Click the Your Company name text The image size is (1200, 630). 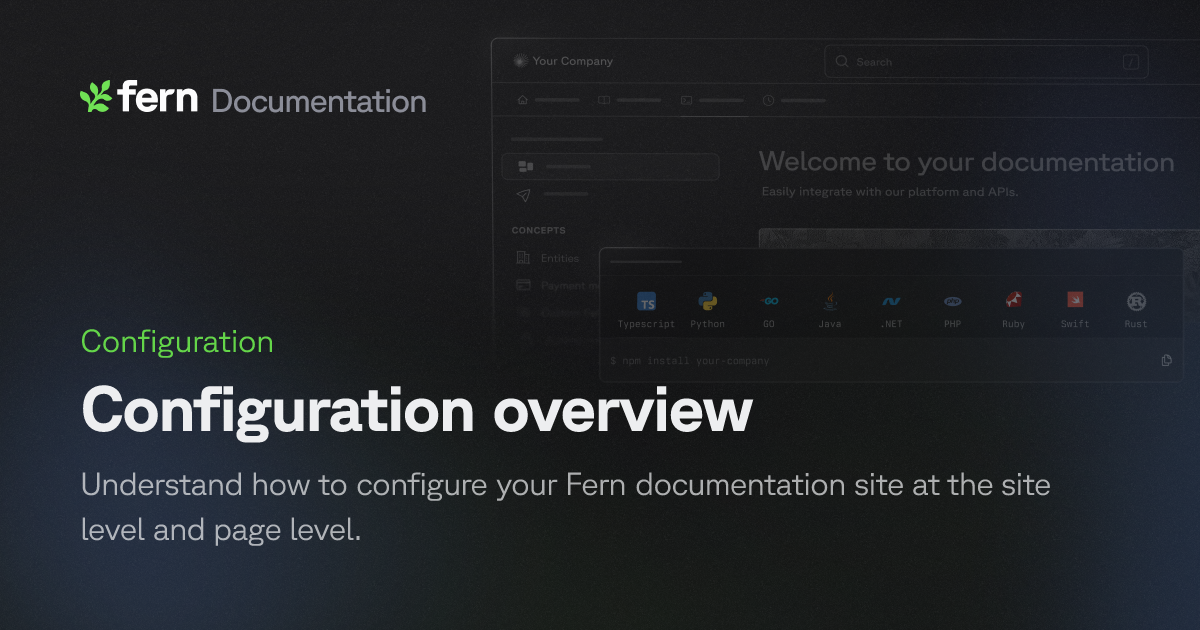click(573, 61)
